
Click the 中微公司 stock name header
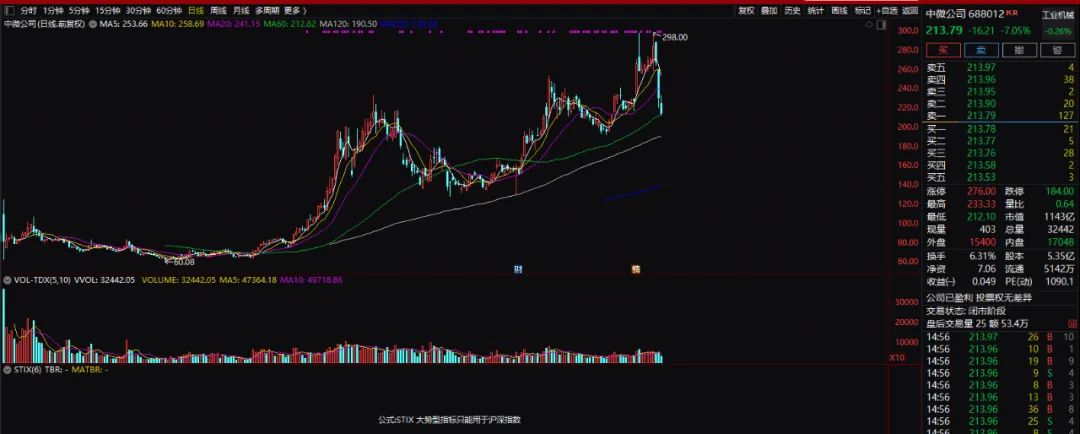coord(945,14)
